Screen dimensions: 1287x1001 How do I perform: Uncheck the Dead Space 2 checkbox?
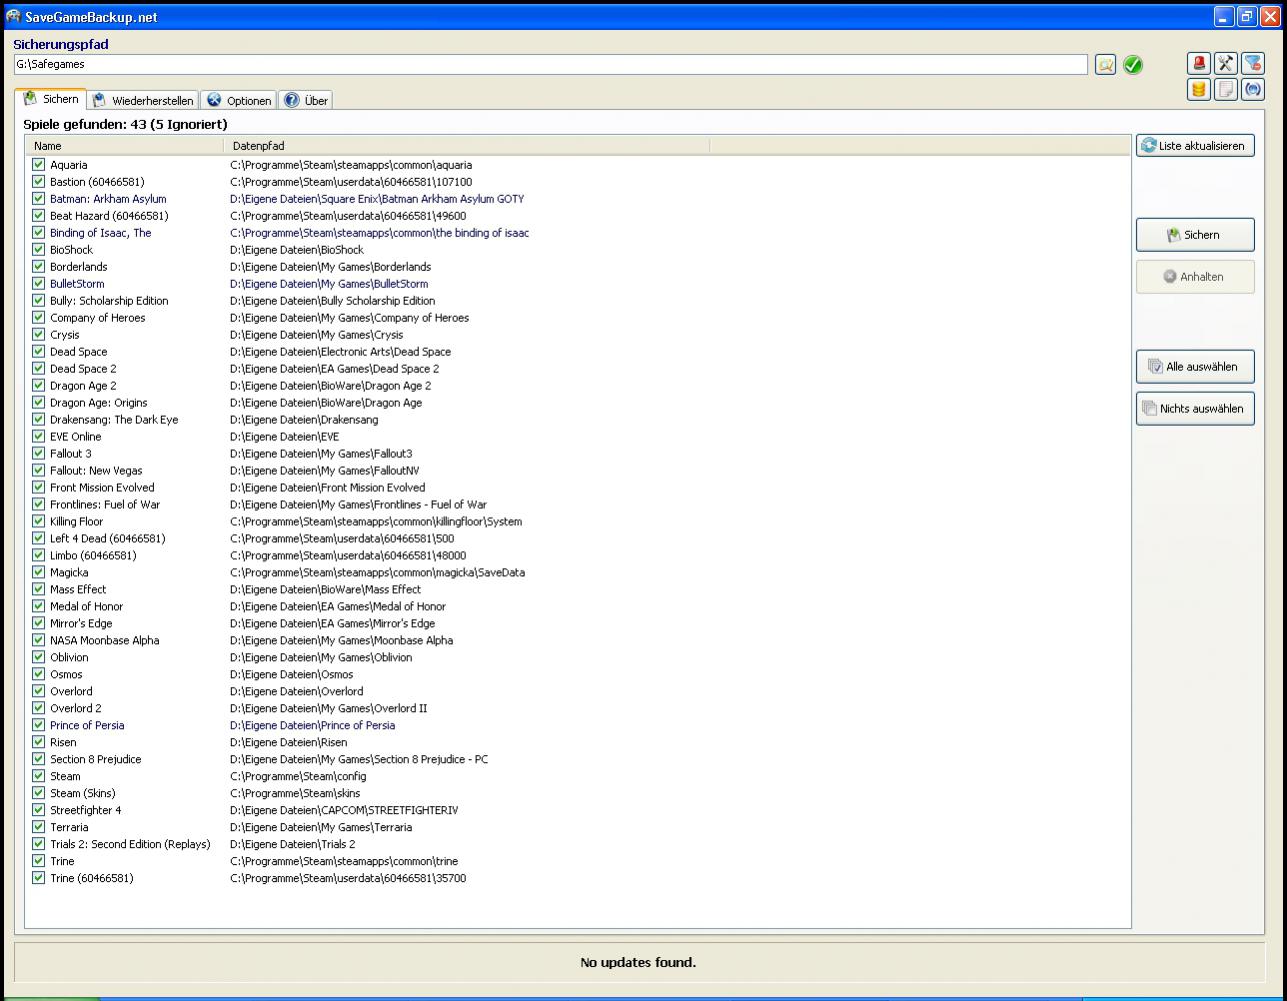click(39, 369)
